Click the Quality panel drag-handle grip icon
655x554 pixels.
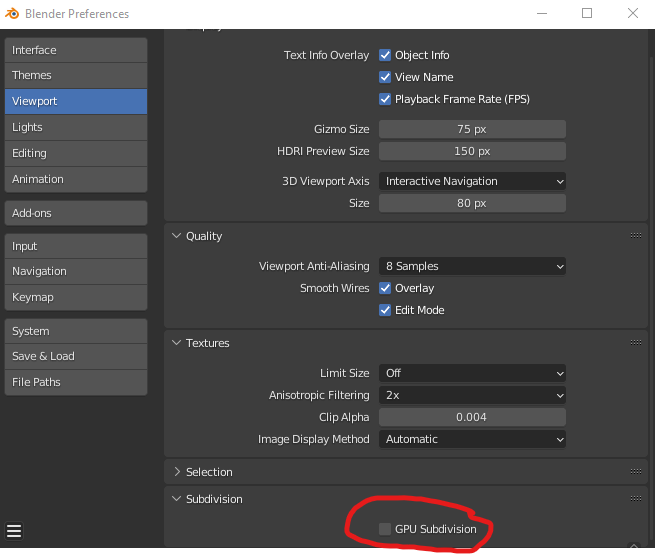pos(635,236)
